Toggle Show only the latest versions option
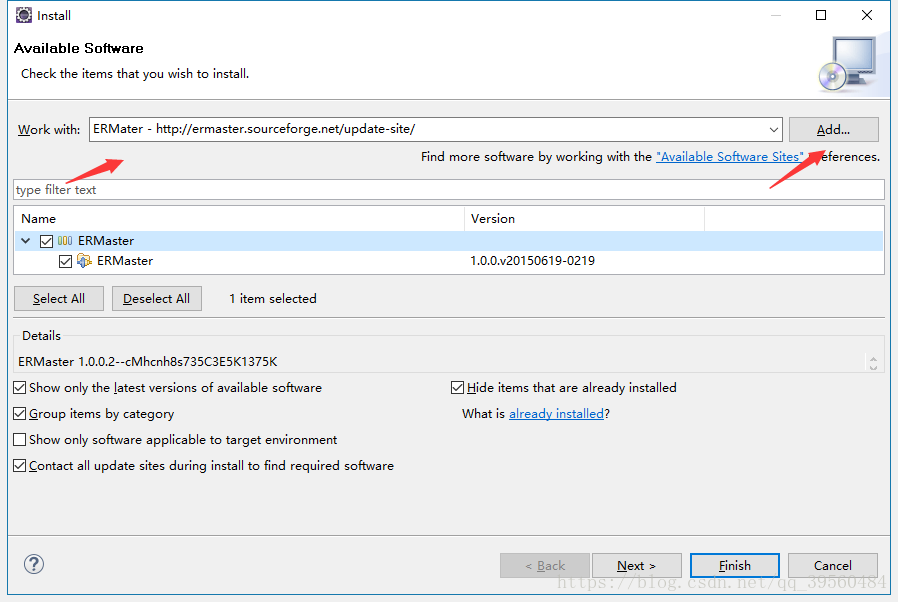898x602 pixels. coord(19,388)
